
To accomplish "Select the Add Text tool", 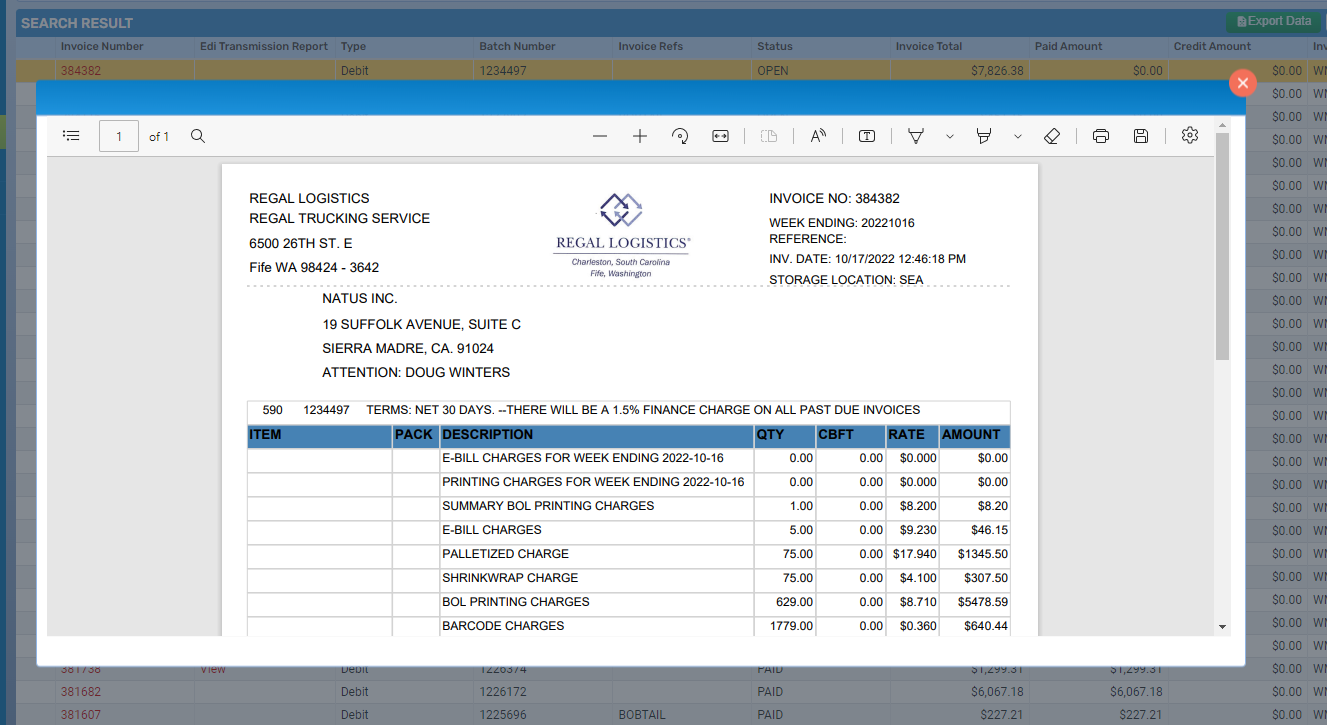I will [867, 136].
